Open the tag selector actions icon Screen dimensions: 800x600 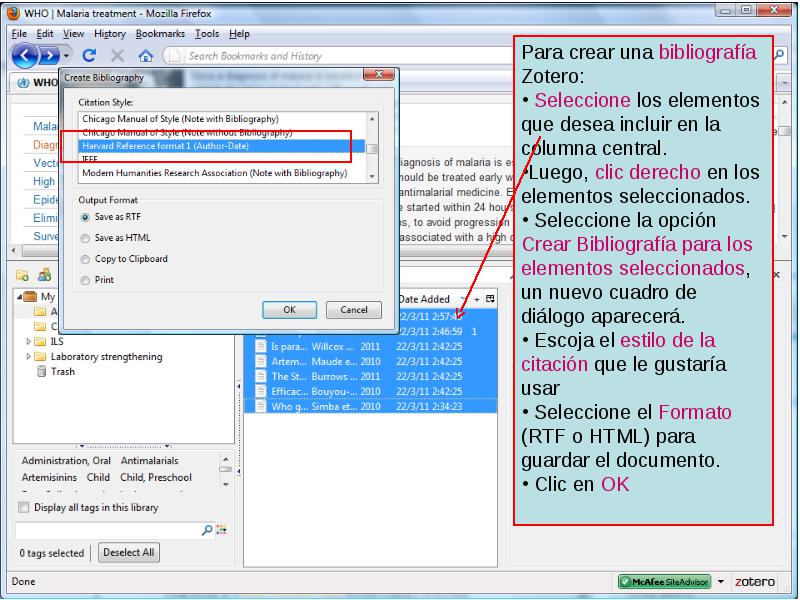pyautogui.click(x=221, y=530)
